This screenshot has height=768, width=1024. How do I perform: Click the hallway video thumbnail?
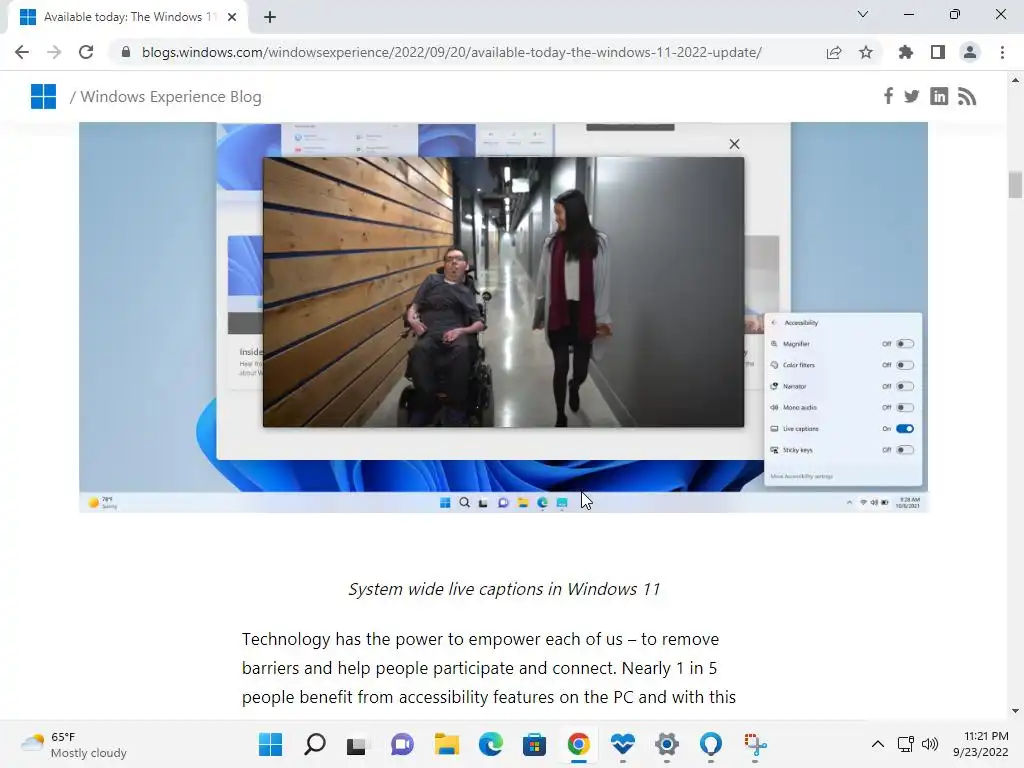tap(503, 292)
